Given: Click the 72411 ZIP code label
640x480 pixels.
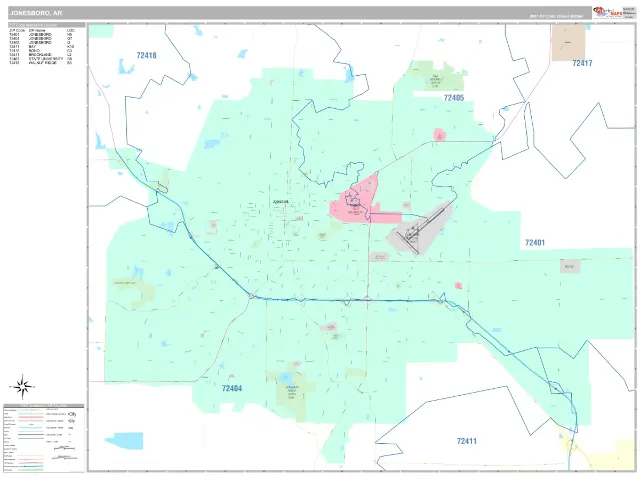Looking at the screenshot, I should (467, 441).
